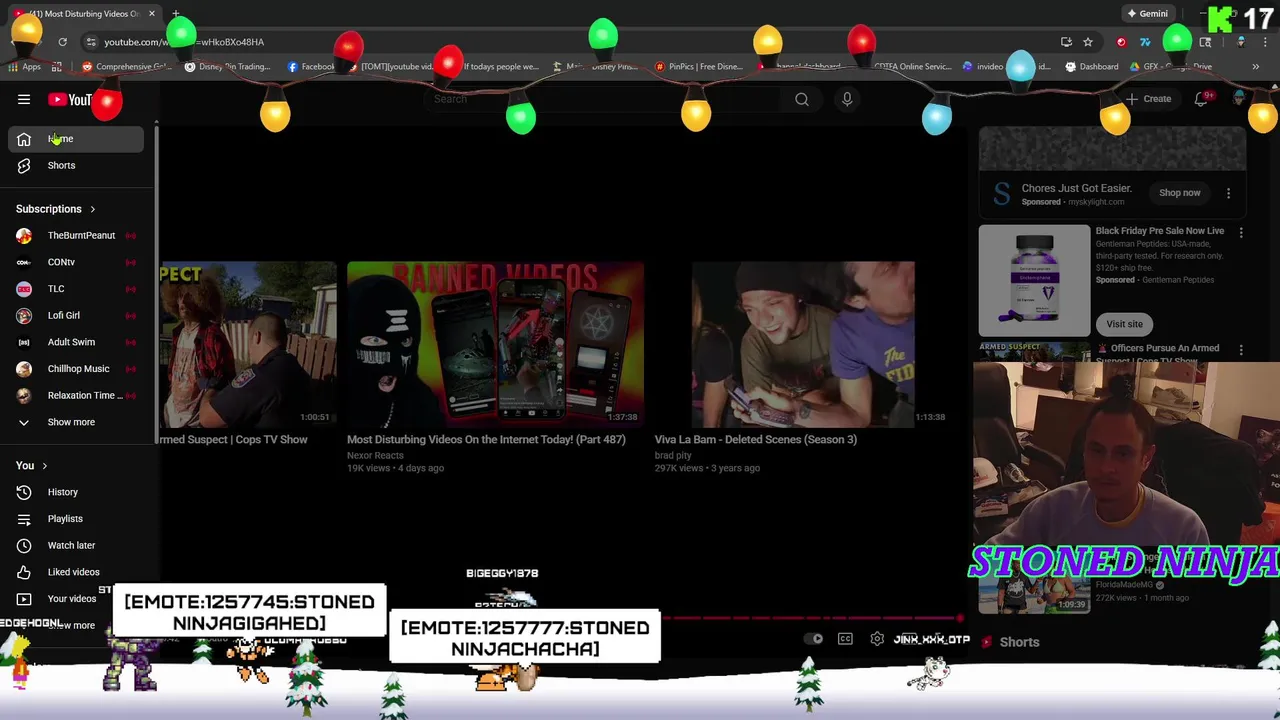Click Shop now on the ad
Image resolution: width=1280 pixels, height=720 pixels.
1180,193
